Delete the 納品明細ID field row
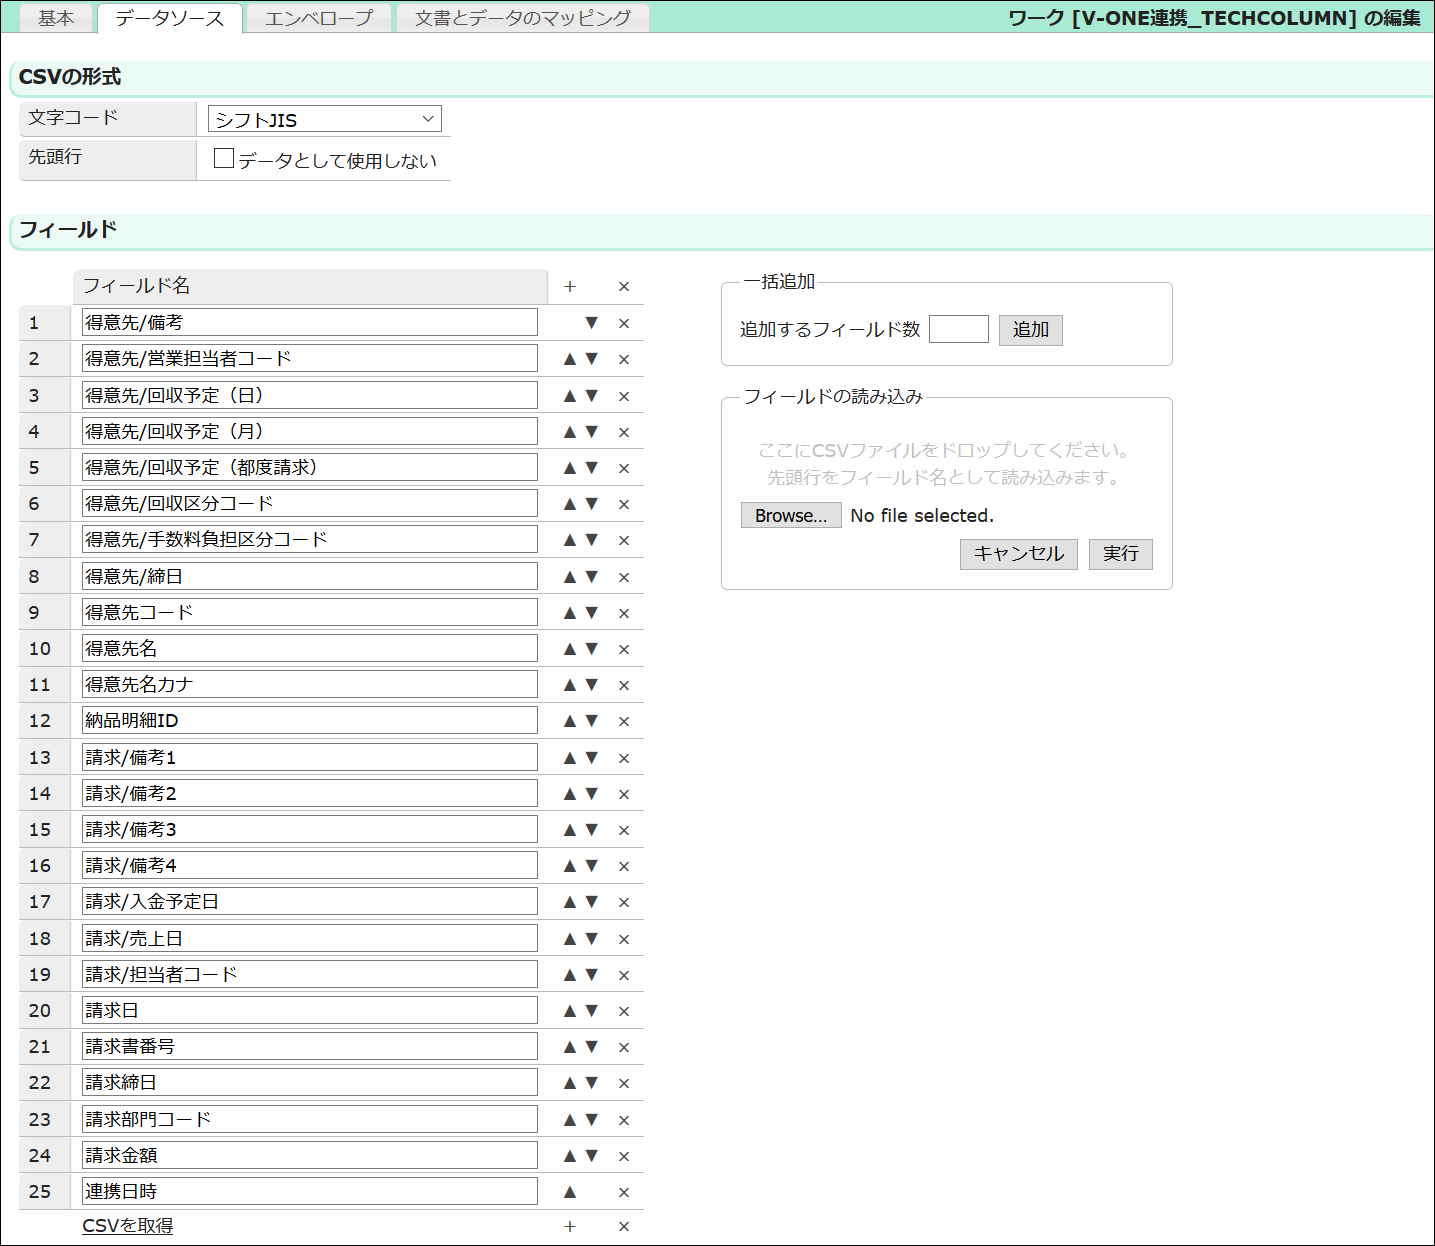 pos(623,720)
